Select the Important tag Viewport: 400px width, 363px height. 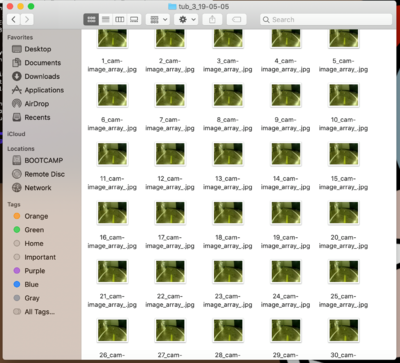[35, 257]
